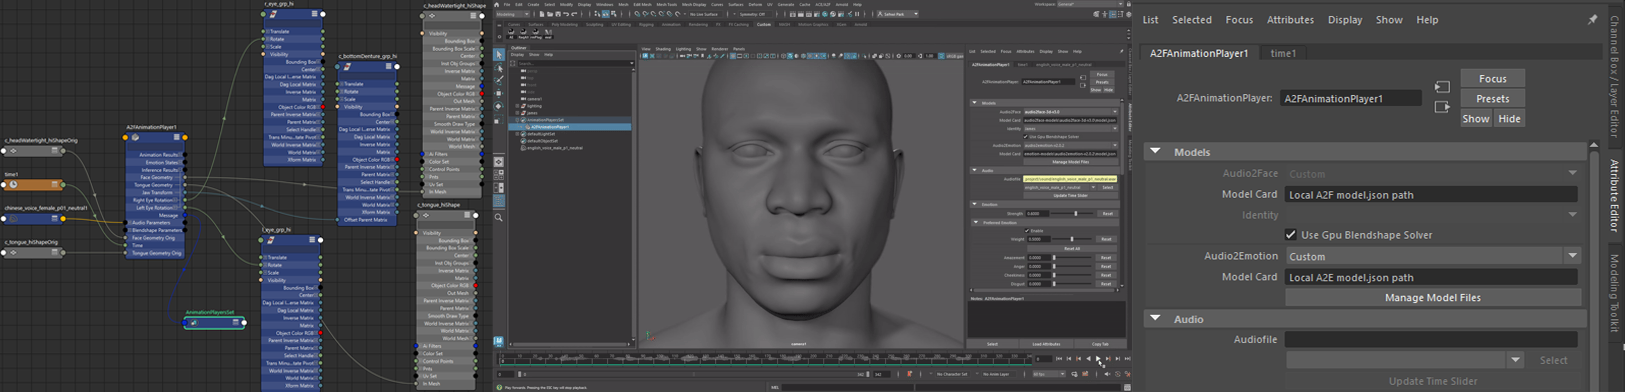Pin the enlarged Attribute Editor panel

(x=1593, y=20)
